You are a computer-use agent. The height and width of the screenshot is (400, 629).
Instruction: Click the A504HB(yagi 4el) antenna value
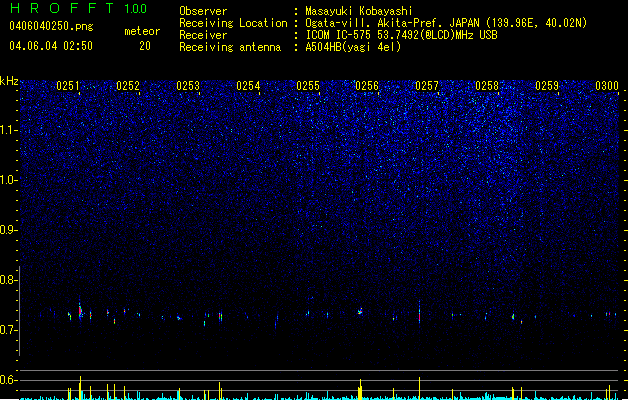point(353,47)
